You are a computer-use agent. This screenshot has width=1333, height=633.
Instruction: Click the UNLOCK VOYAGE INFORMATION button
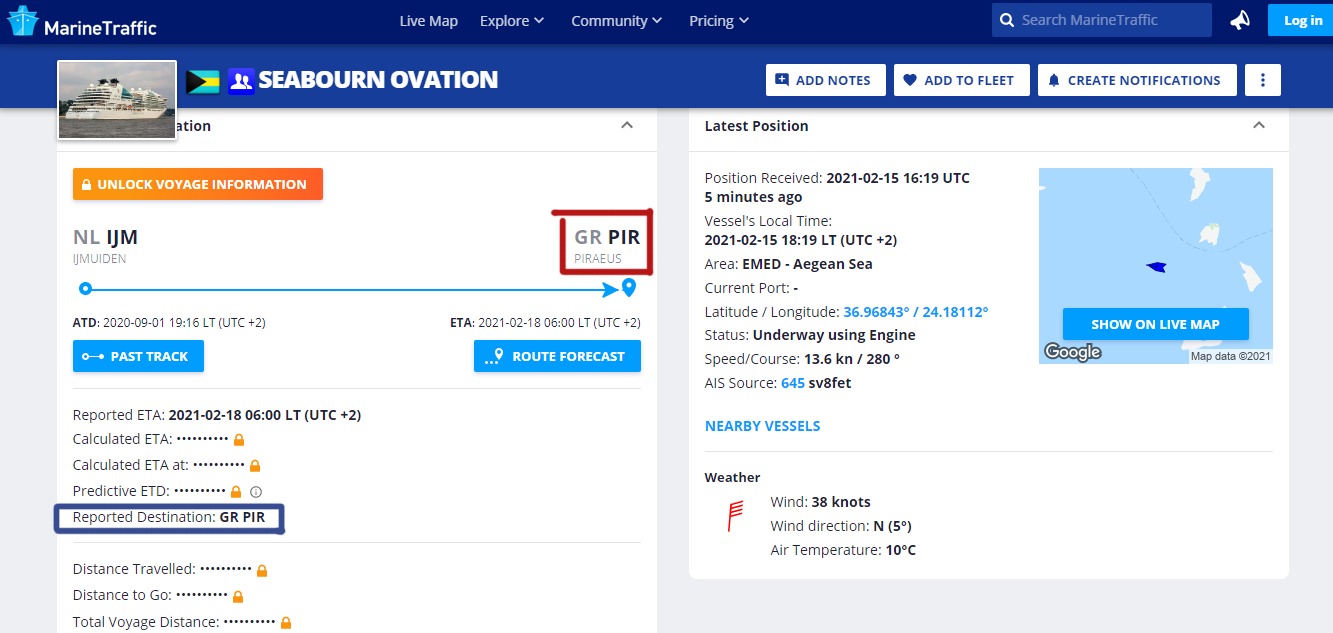tap(198, 184)
